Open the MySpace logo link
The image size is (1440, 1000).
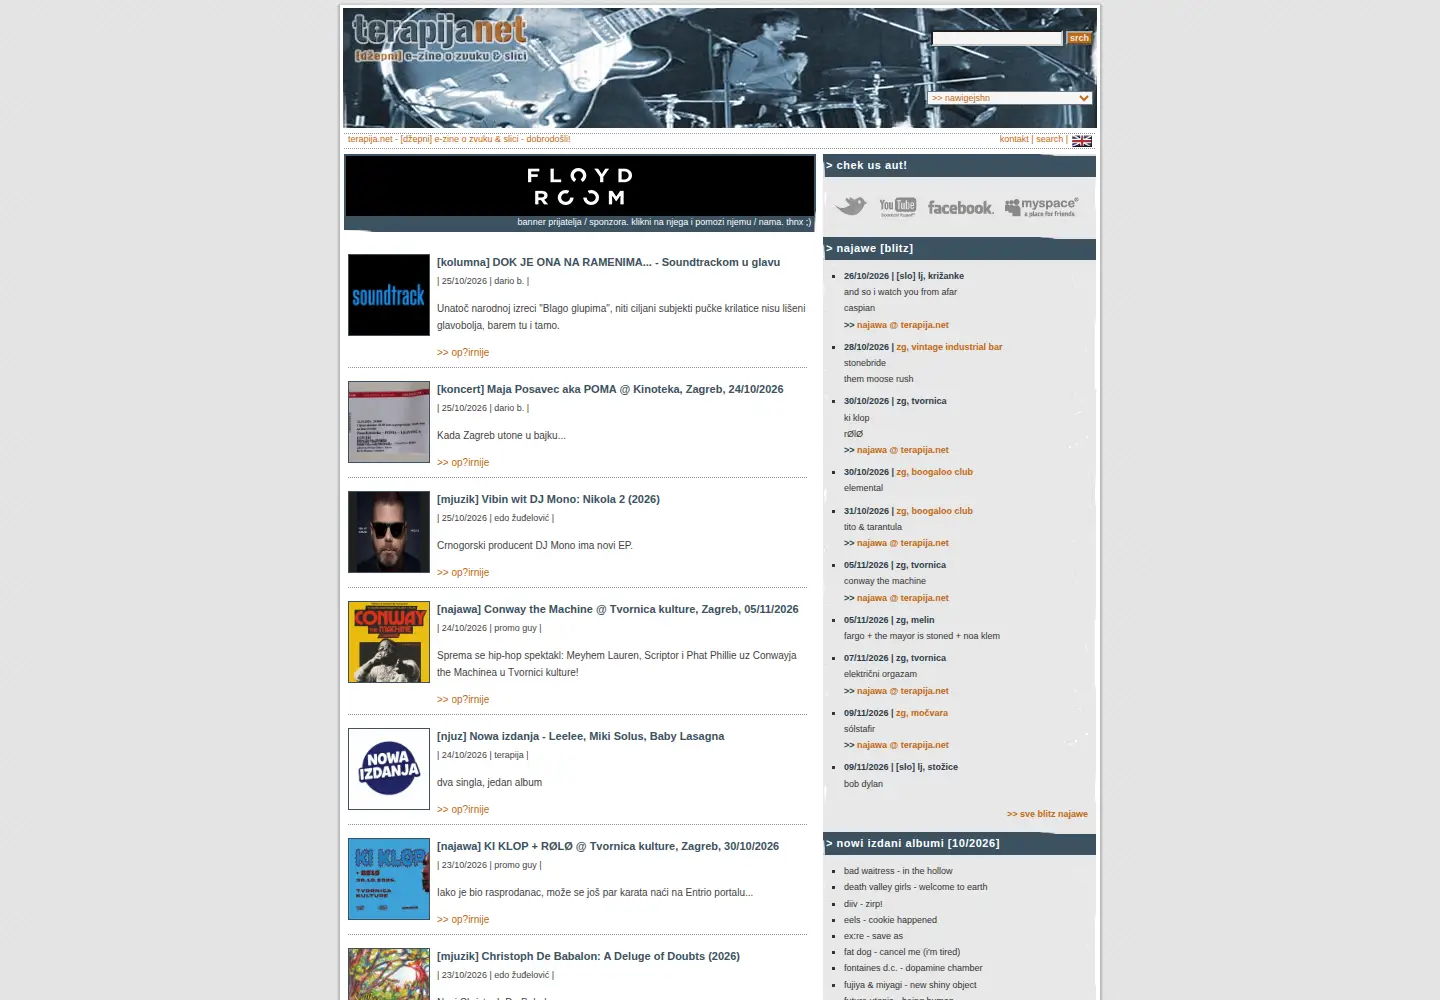coord(1041,207)
